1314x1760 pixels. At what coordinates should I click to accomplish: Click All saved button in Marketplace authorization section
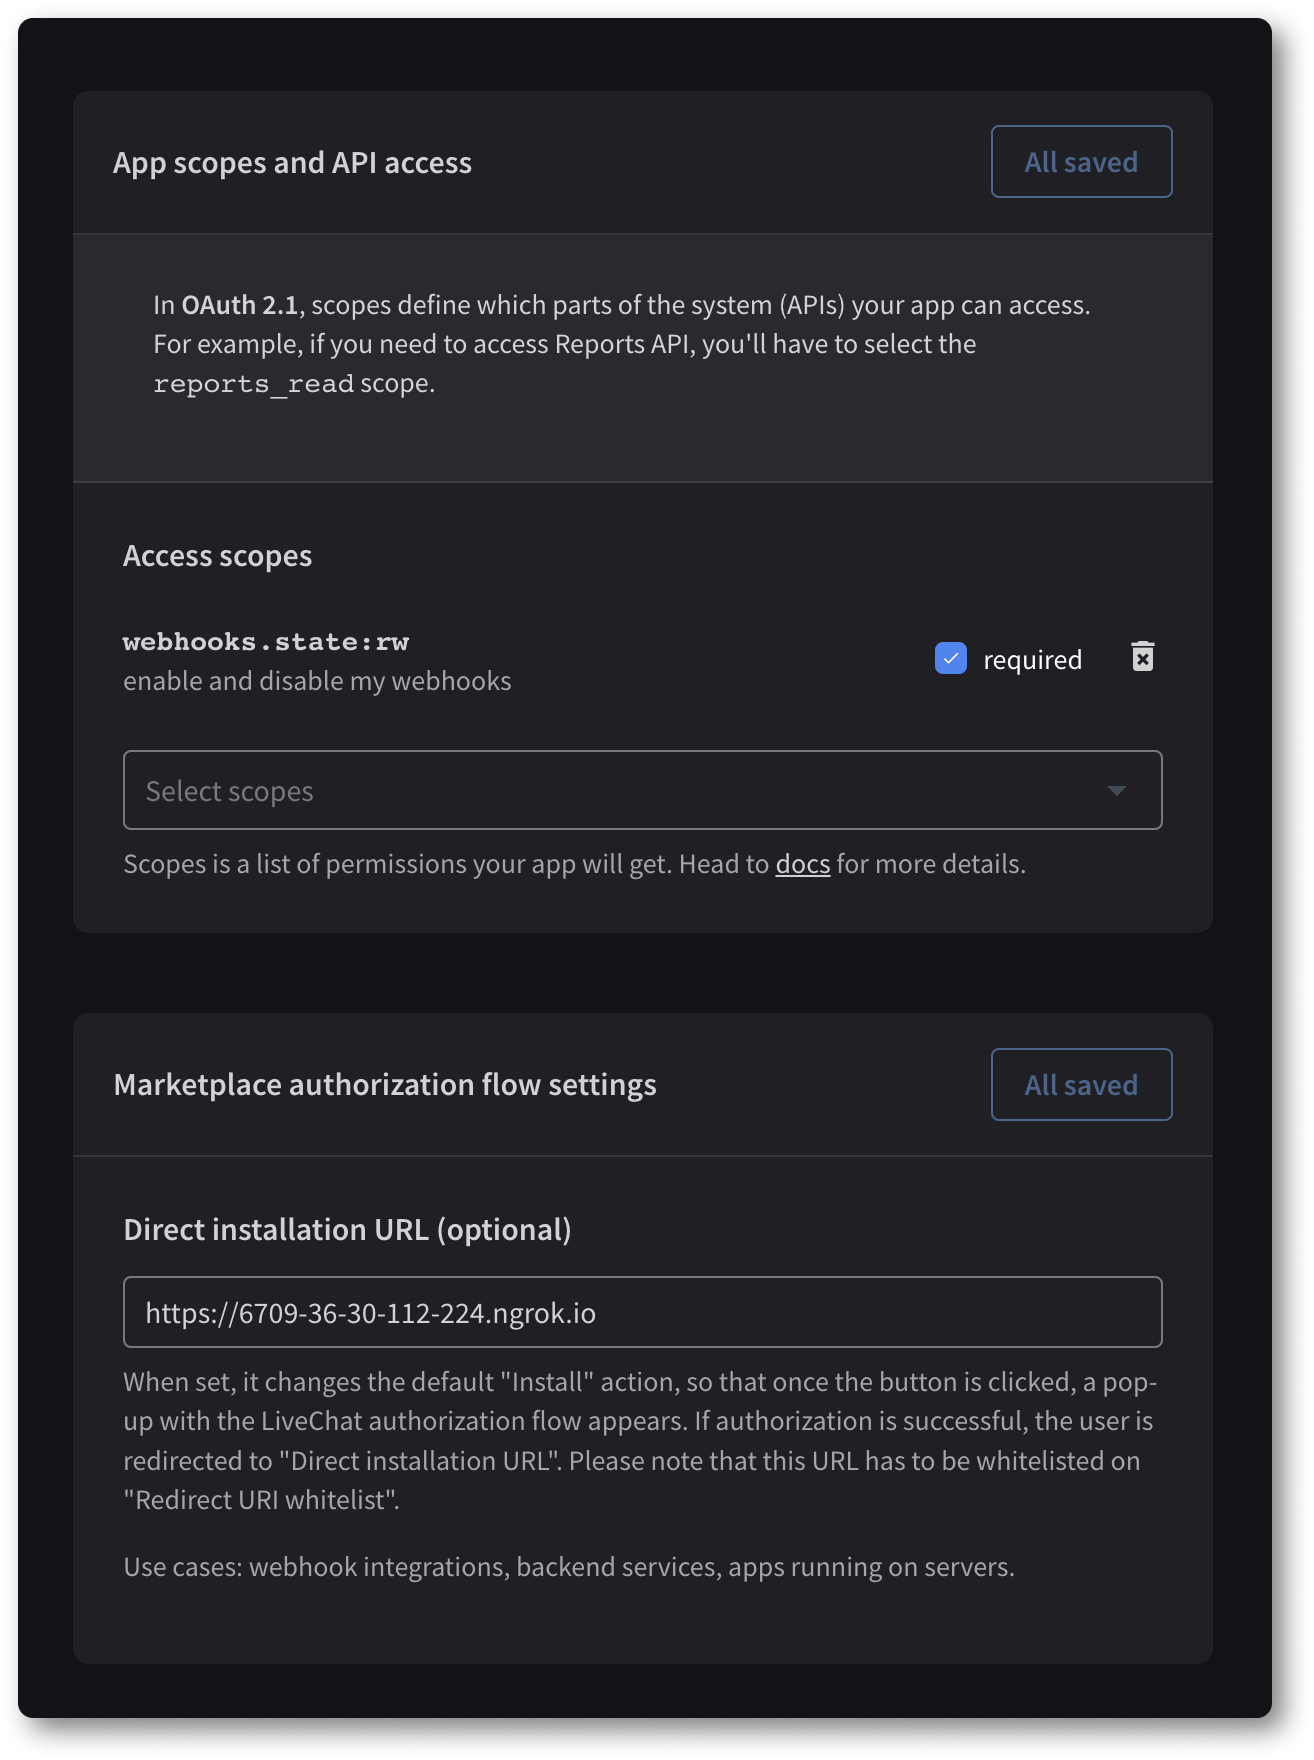[1081, 1085]
